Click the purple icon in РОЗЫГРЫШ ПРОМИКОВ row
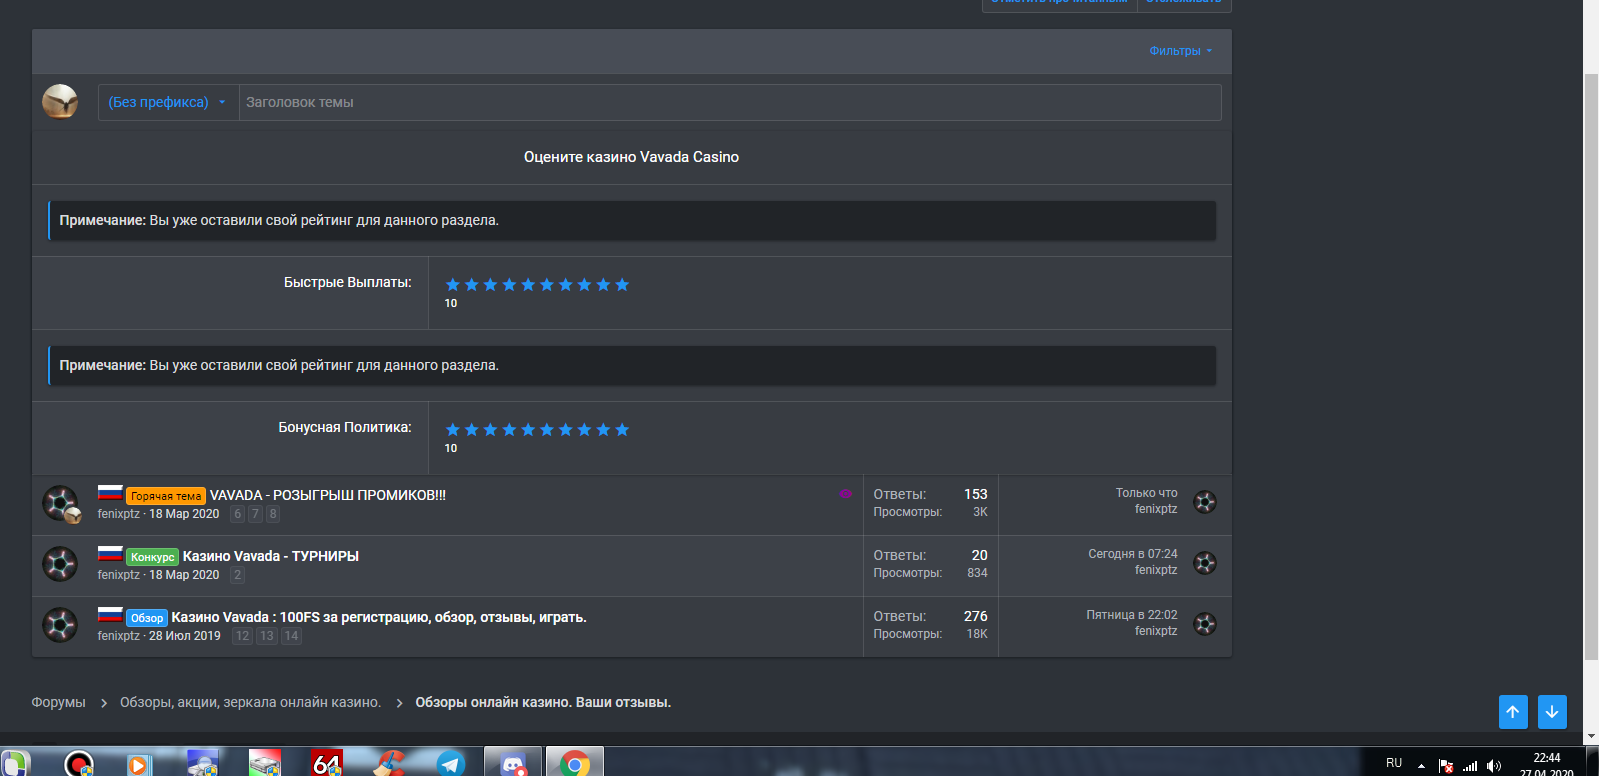 [x=846, y=493]
